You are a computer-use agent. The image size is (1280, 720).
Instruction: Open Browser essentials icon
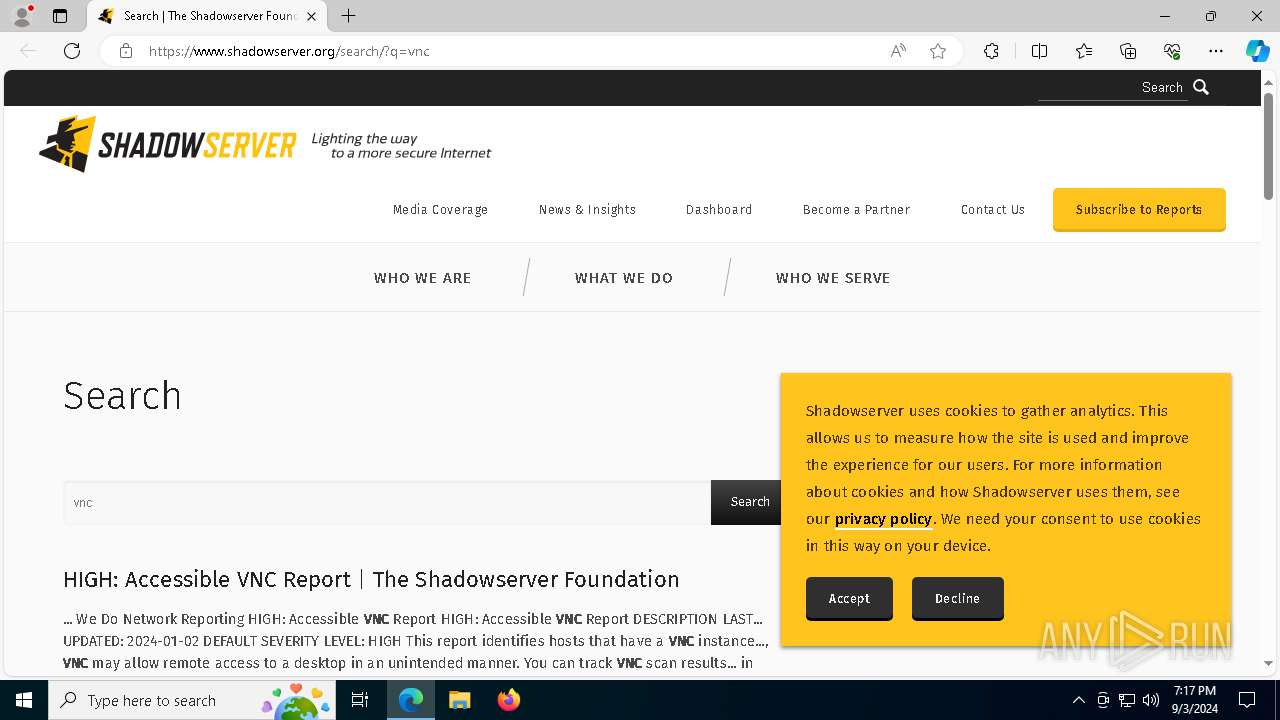tap(1172, 51)
